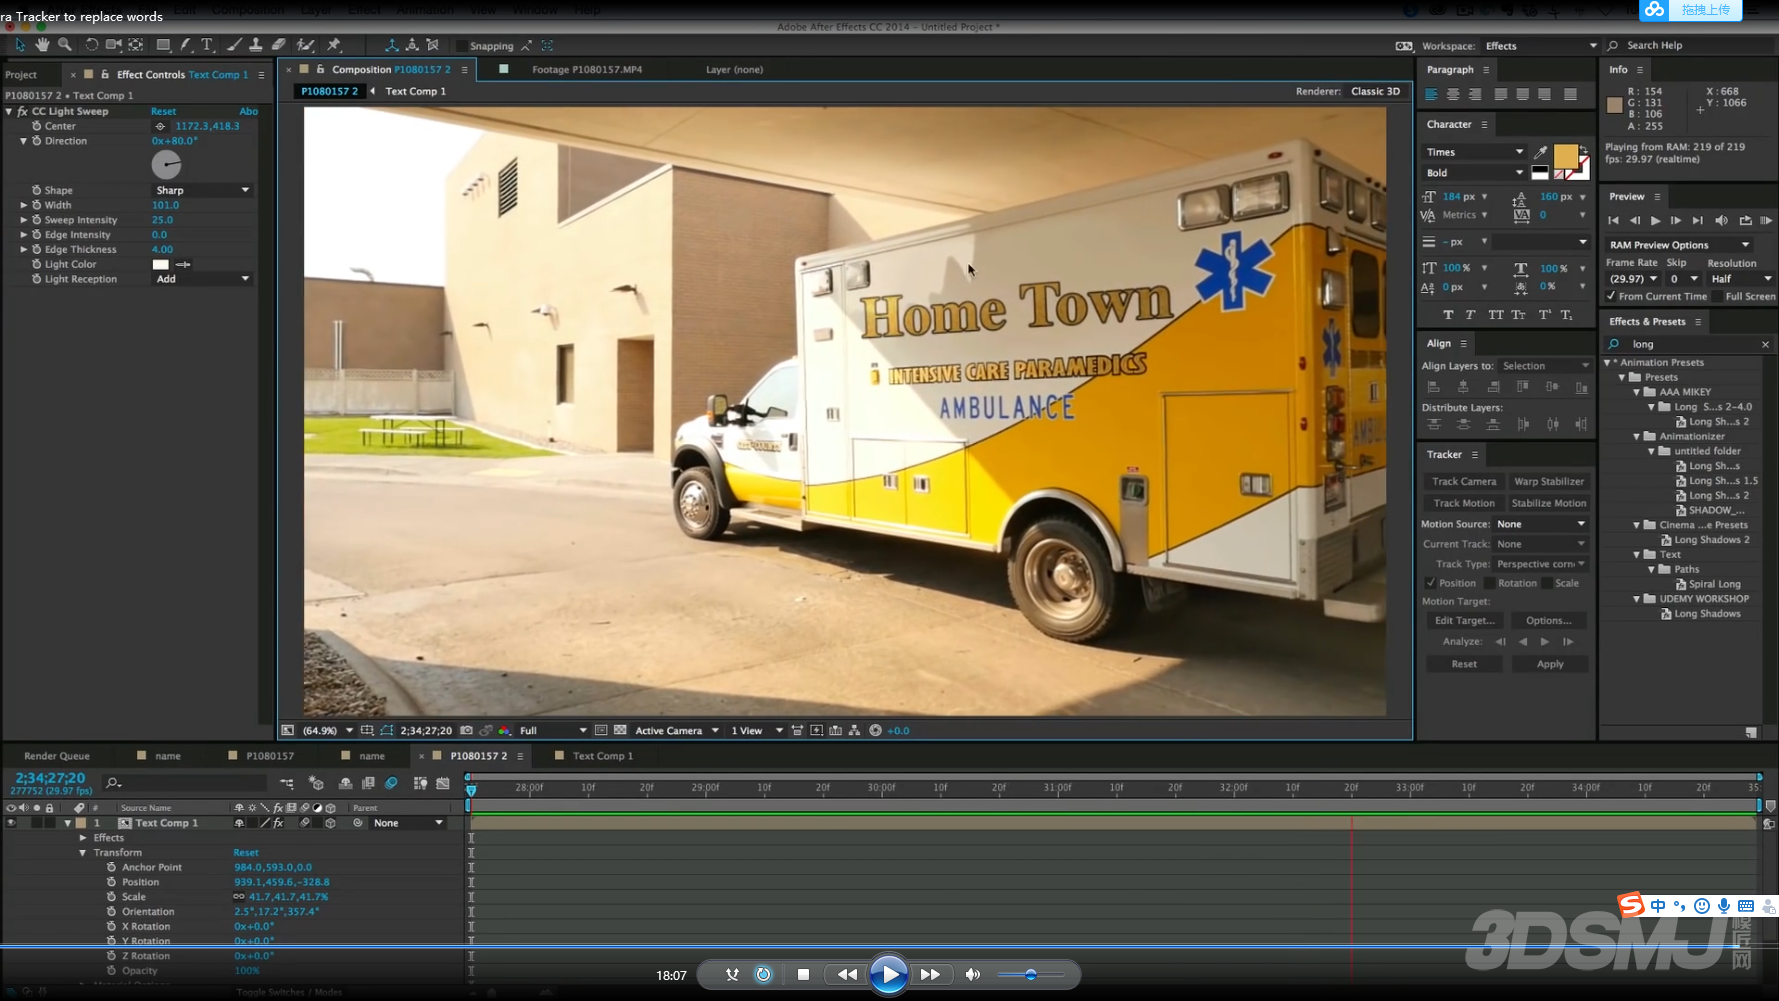Click the Light Color white swatch

[x=160, y=265]
